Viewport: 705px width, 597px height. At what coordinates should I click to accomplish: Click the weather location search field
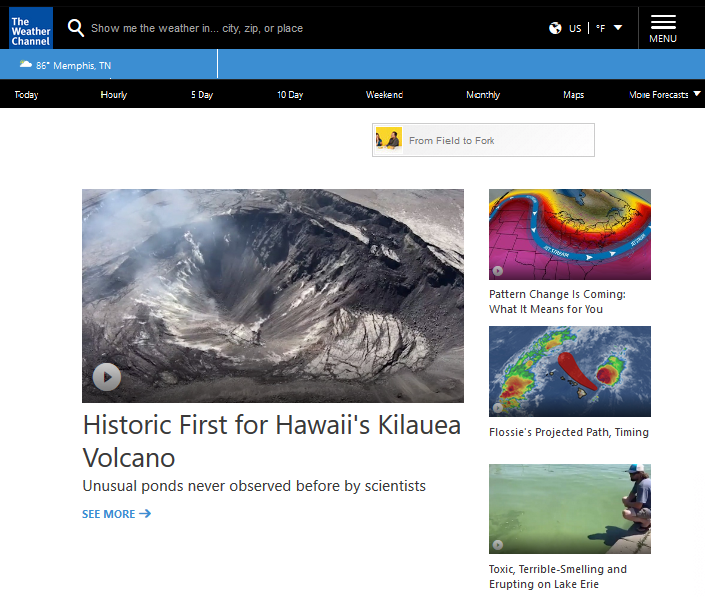pyautogui.click(x=197, y=28)
